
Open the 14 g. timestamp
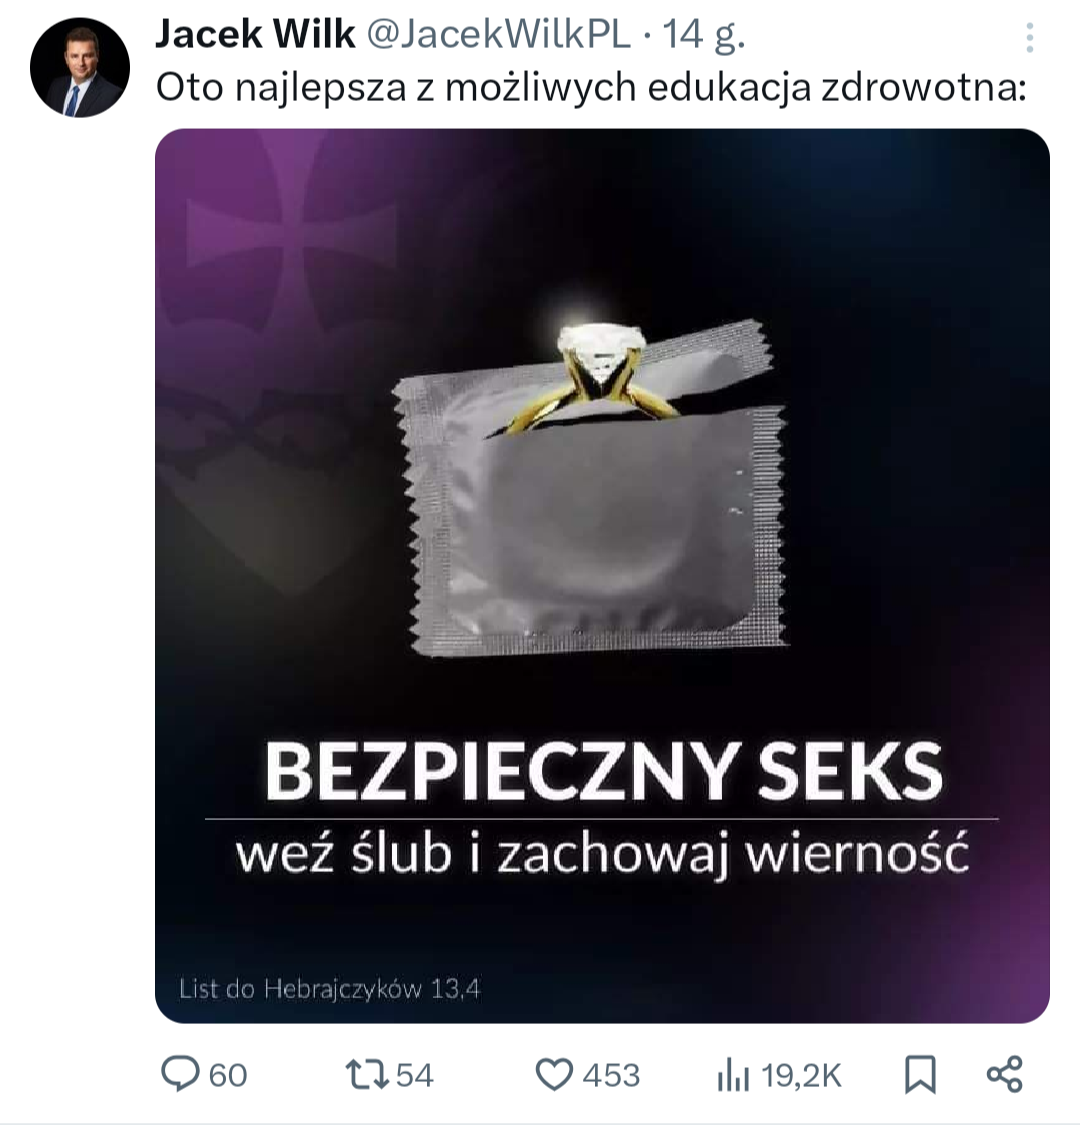click(x=703, y=35)
